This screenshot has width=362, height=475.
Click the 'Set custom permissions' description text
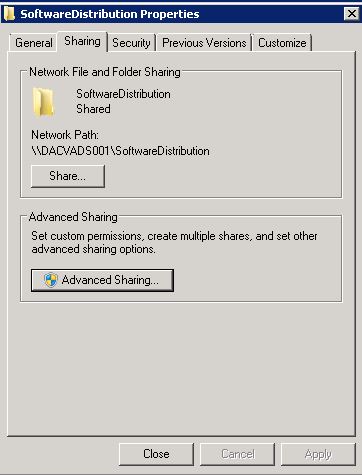point(174,243)
